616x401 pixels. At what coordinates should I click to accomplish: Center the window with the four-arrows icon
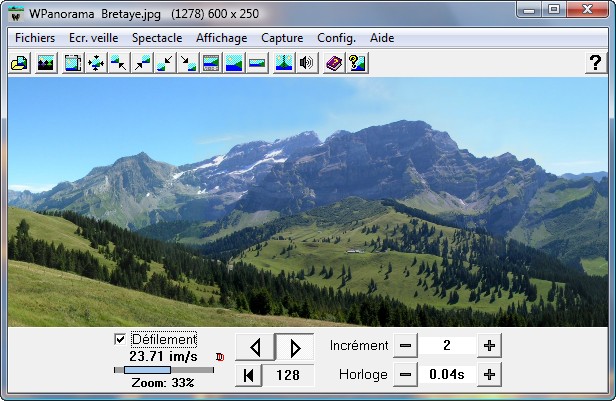[96, 63]
